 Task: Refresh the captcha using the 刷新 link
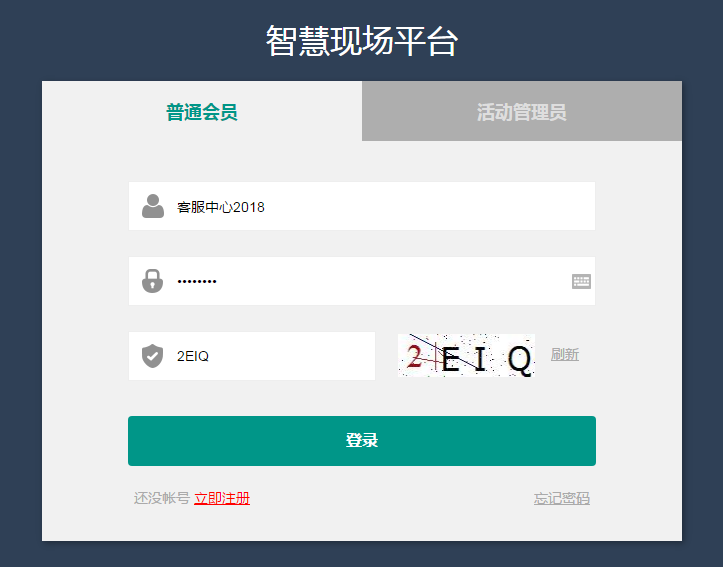(565, 354)
